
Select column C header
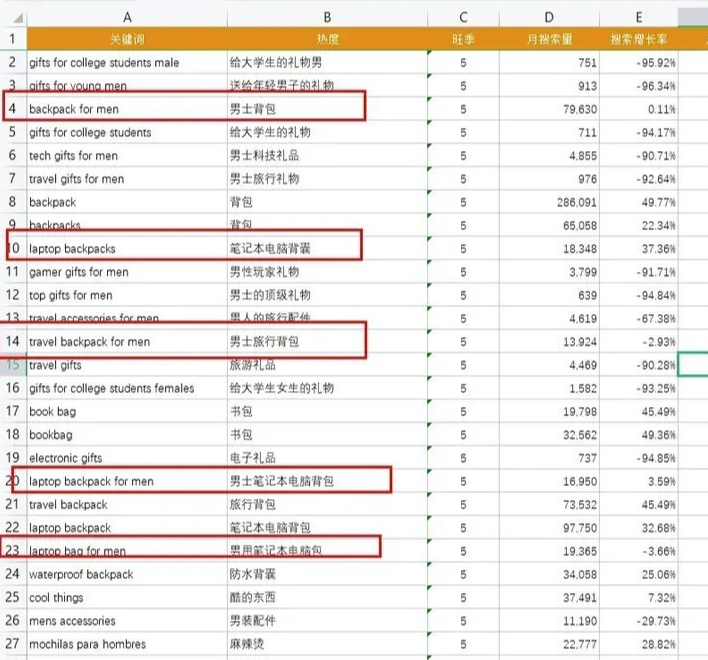463,17
